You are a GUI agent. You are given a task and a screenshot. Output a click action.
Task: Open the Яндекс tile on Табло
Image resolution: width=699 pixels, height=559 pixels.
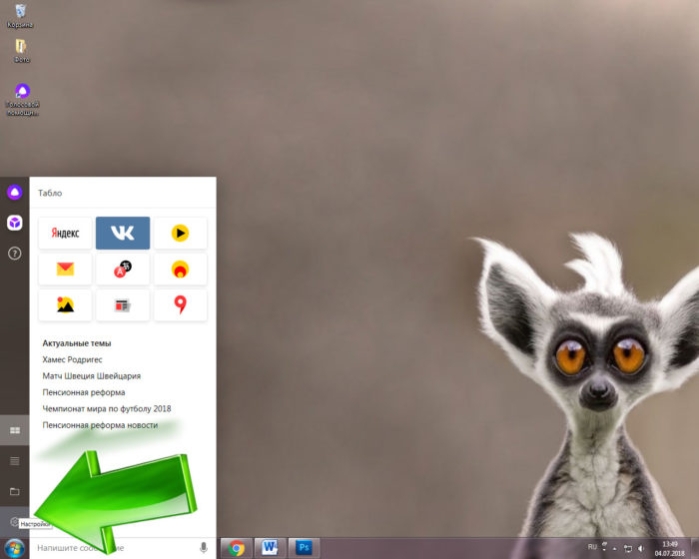click(65, 233)
